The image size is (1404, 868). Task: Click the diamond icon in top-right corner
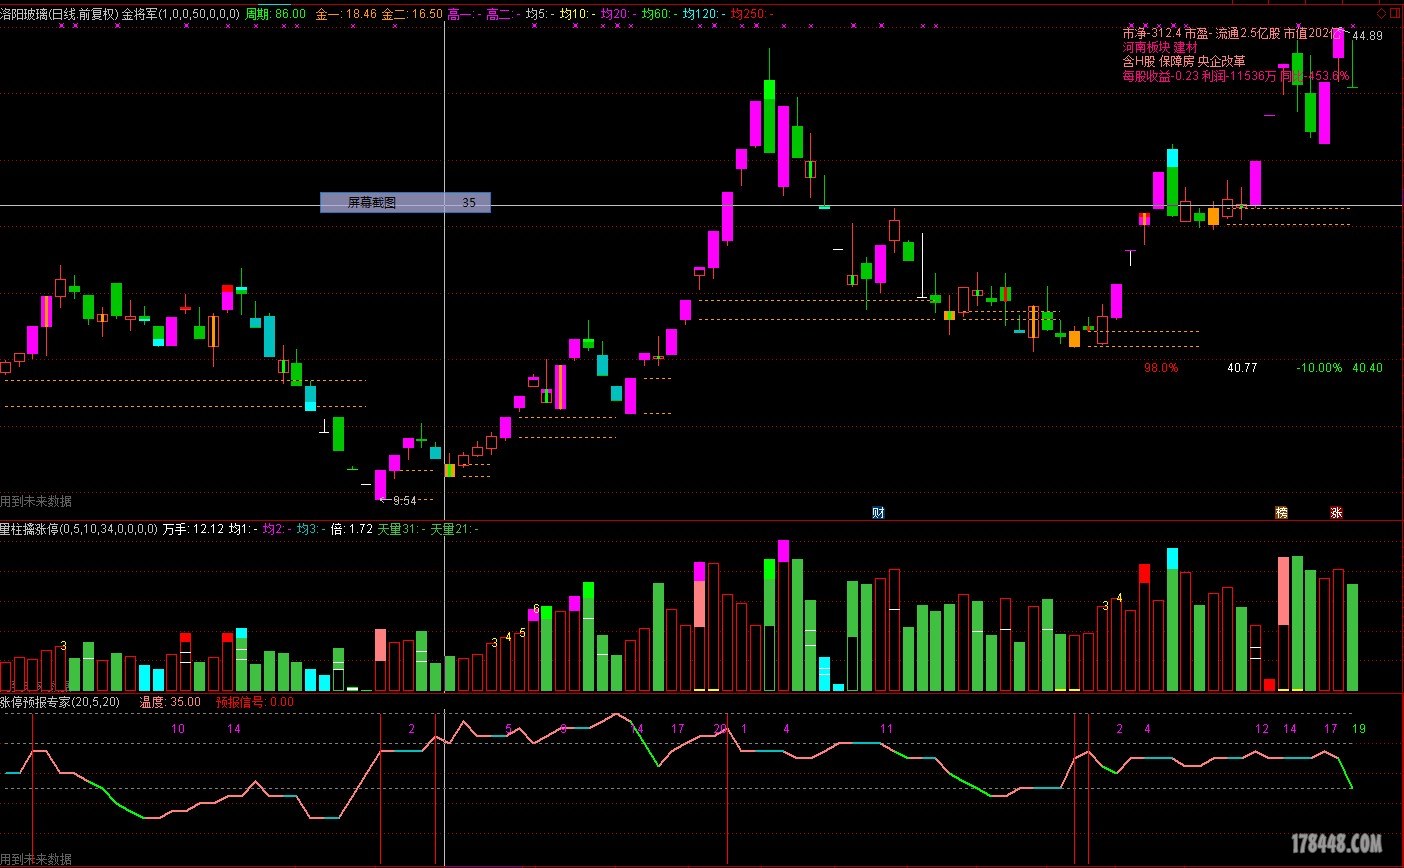coord(1382,13)
